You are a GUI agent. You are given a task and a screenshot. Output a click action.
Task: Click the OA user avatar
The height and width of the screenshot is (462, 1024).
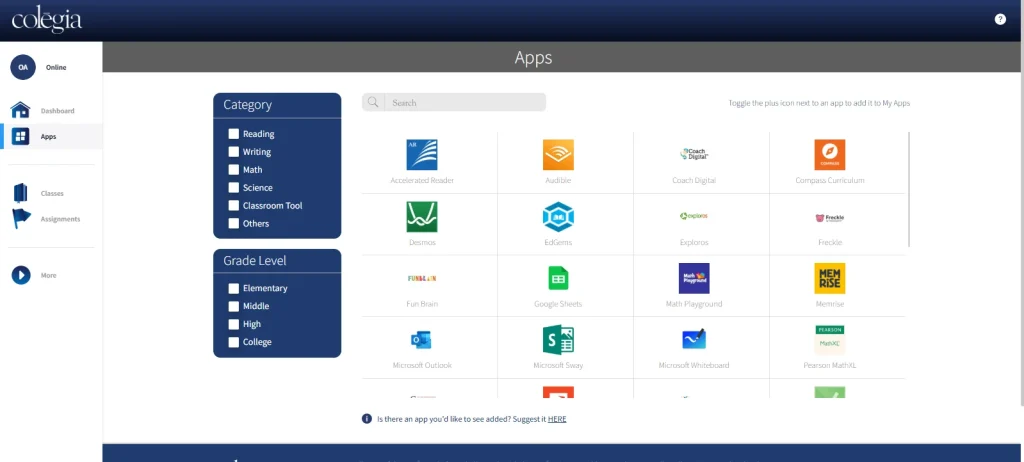pyautogui.click(x=23, y=67)
